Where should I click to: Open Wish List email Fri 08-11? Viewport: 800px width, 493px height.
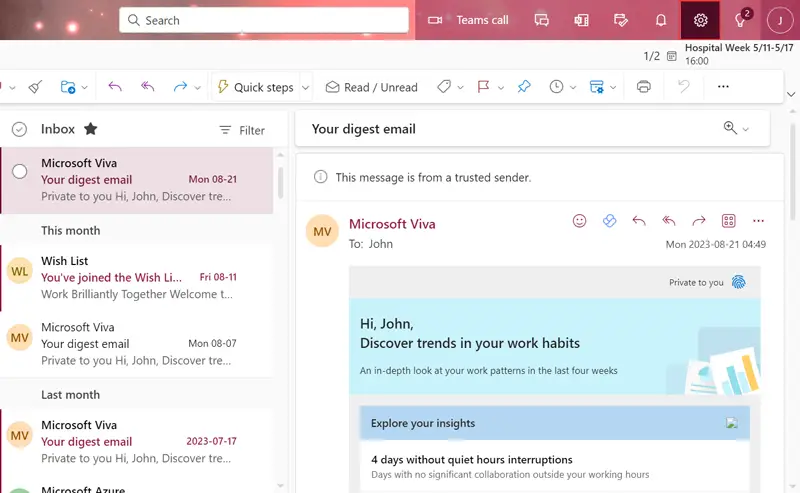tap(137, 278)
